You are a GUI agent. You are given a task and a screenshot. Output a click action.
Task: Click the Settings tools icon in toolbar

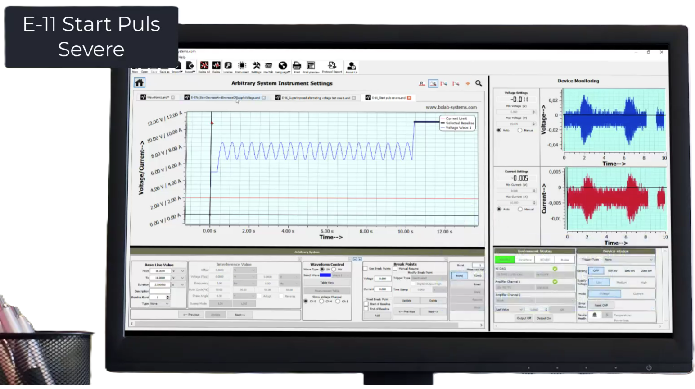[256, 66]
